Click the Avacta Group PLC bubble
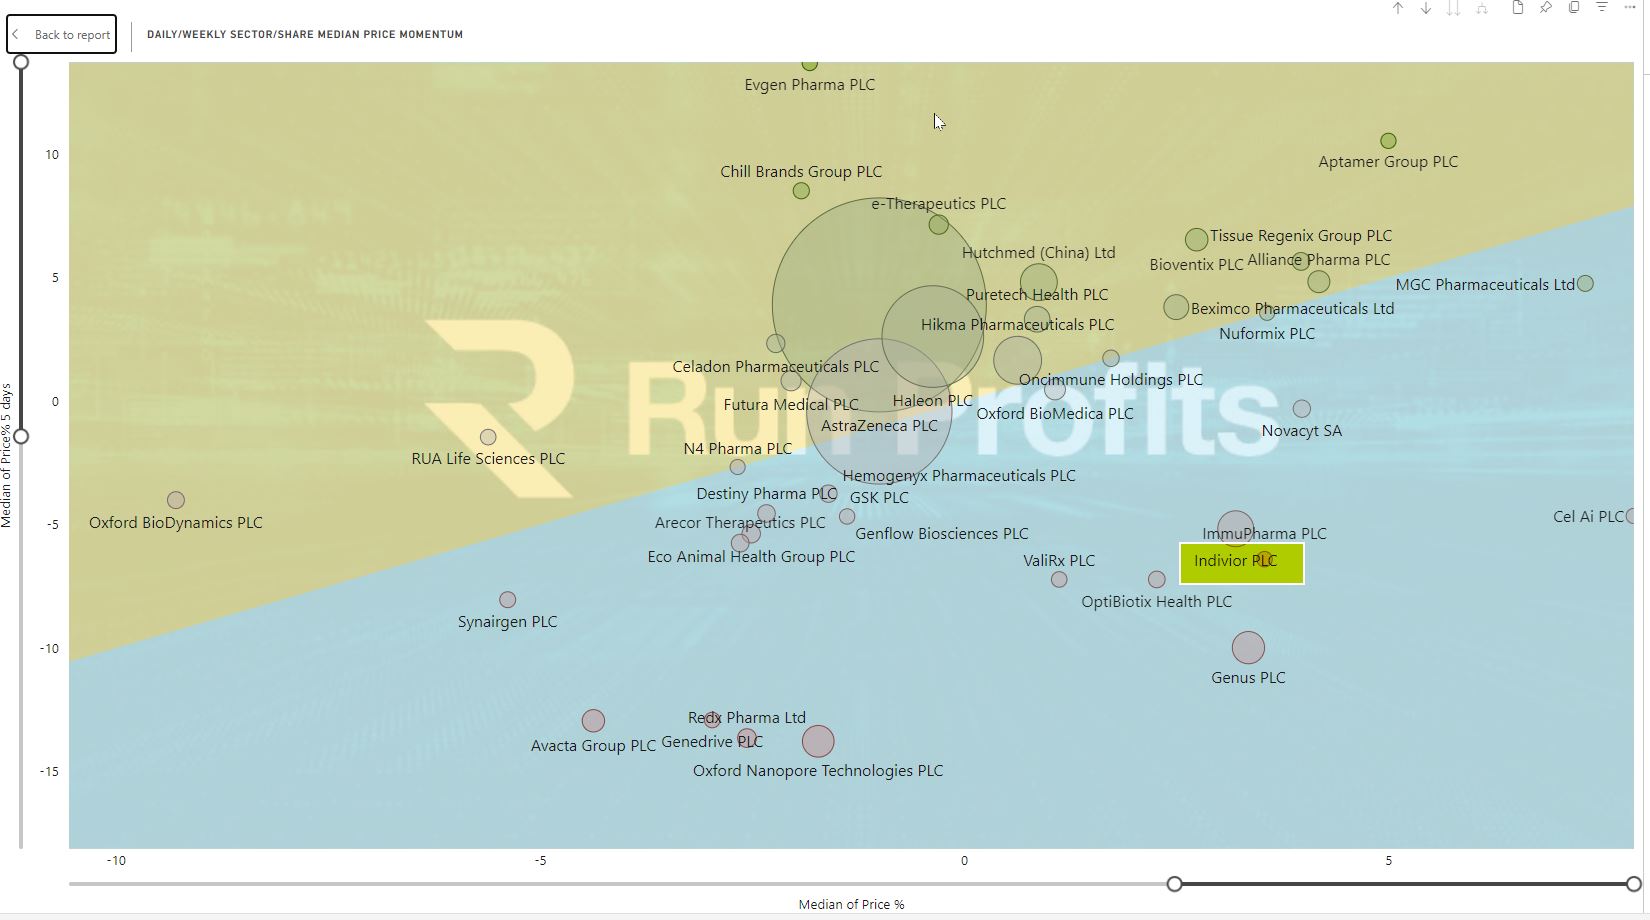Viewport: 1650px width, 920px height. coord(593,721)
